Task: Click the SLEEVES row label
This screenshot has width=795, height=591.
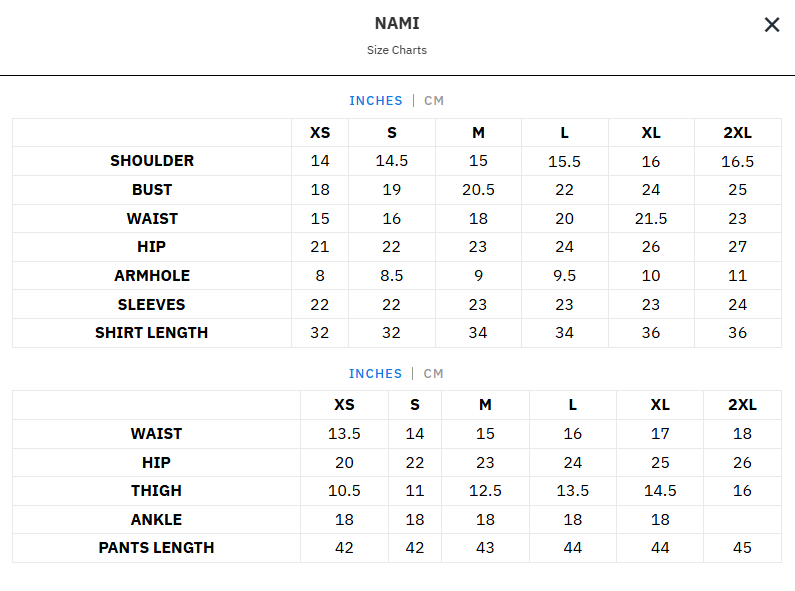Action: 152,305
